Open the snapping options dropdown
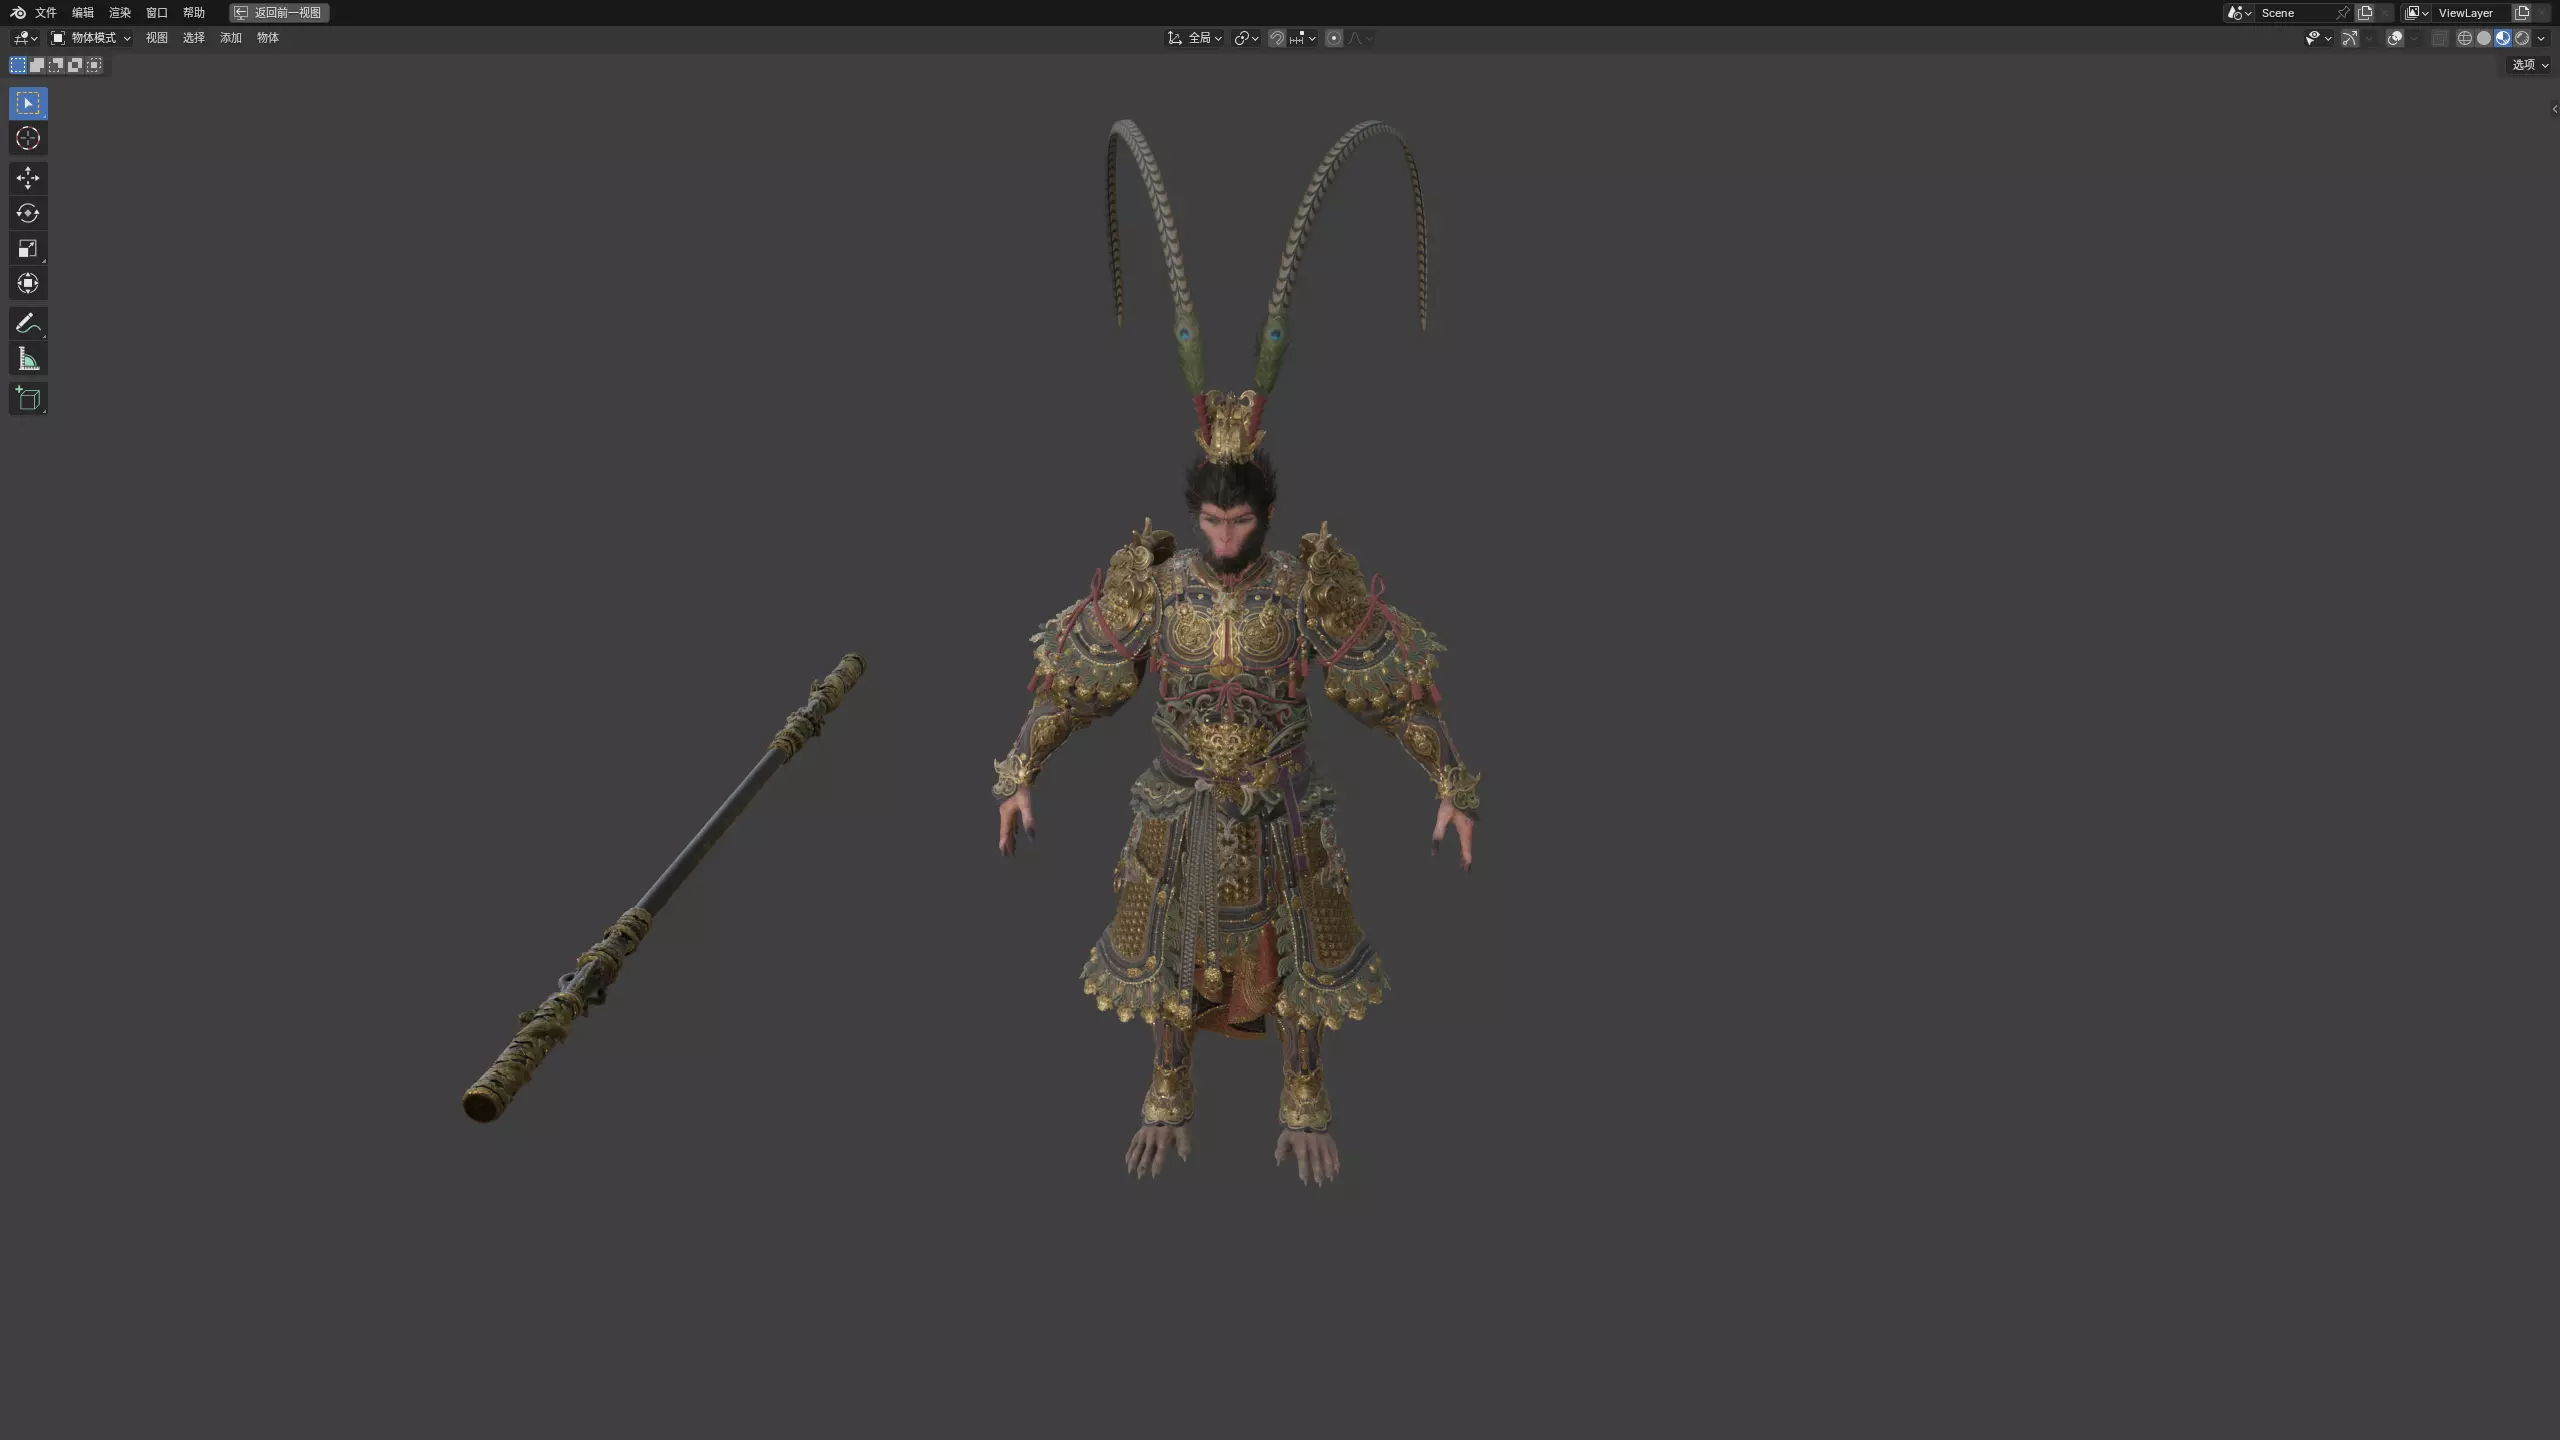This screenshot has height=1440, width=2560. pos(1303,38)
